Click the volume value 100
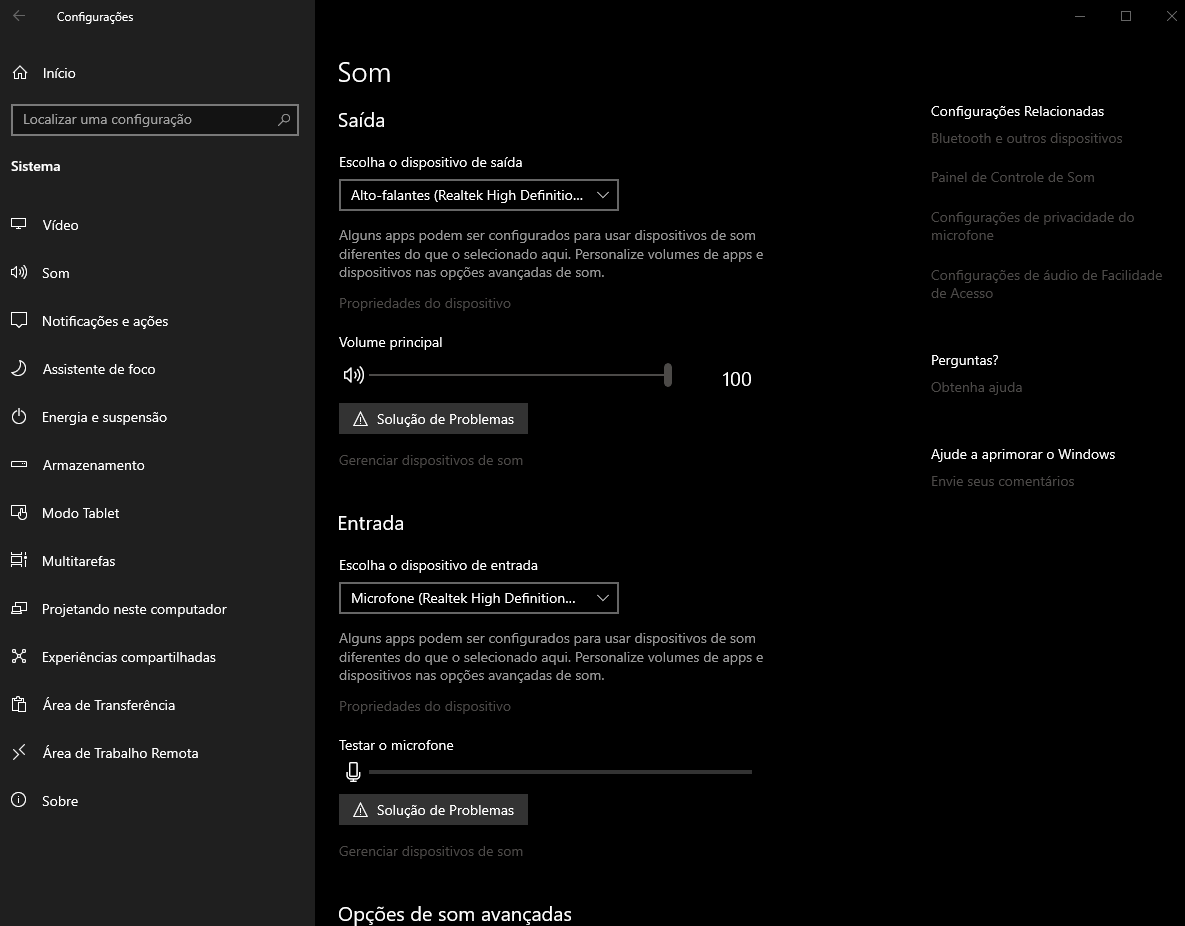Image resolution: width=1185 pixels, height=926 pixels. tap(737, 379)
